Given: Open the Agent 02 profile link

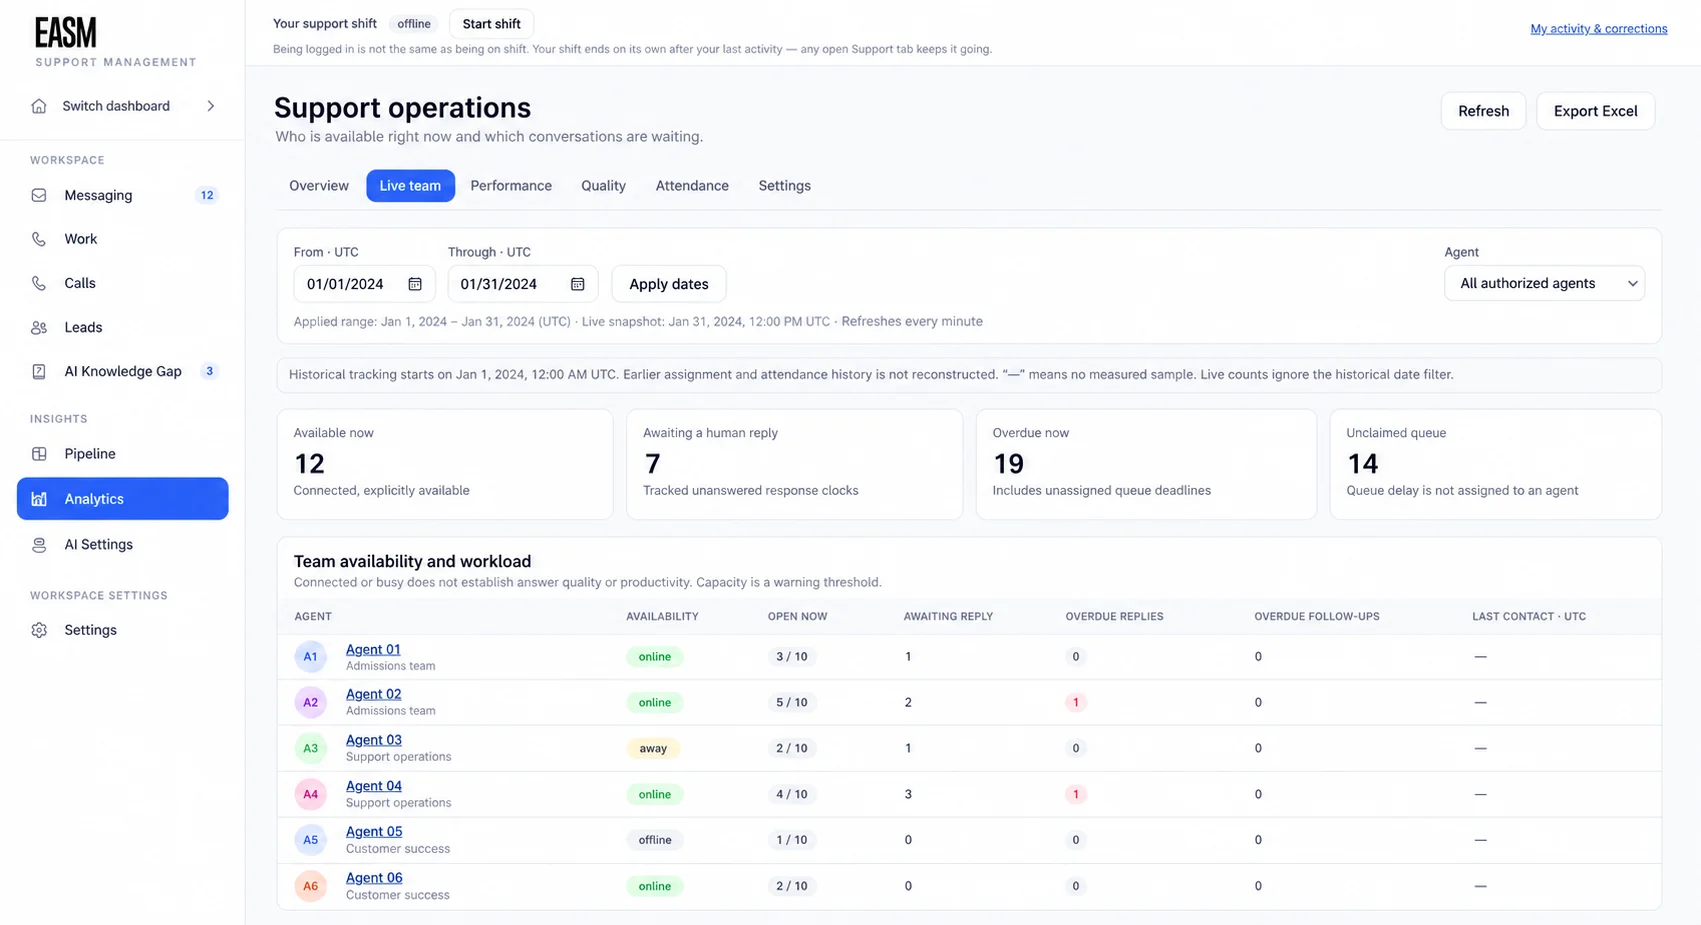Looking at the screenshot, I should [373, 694].
